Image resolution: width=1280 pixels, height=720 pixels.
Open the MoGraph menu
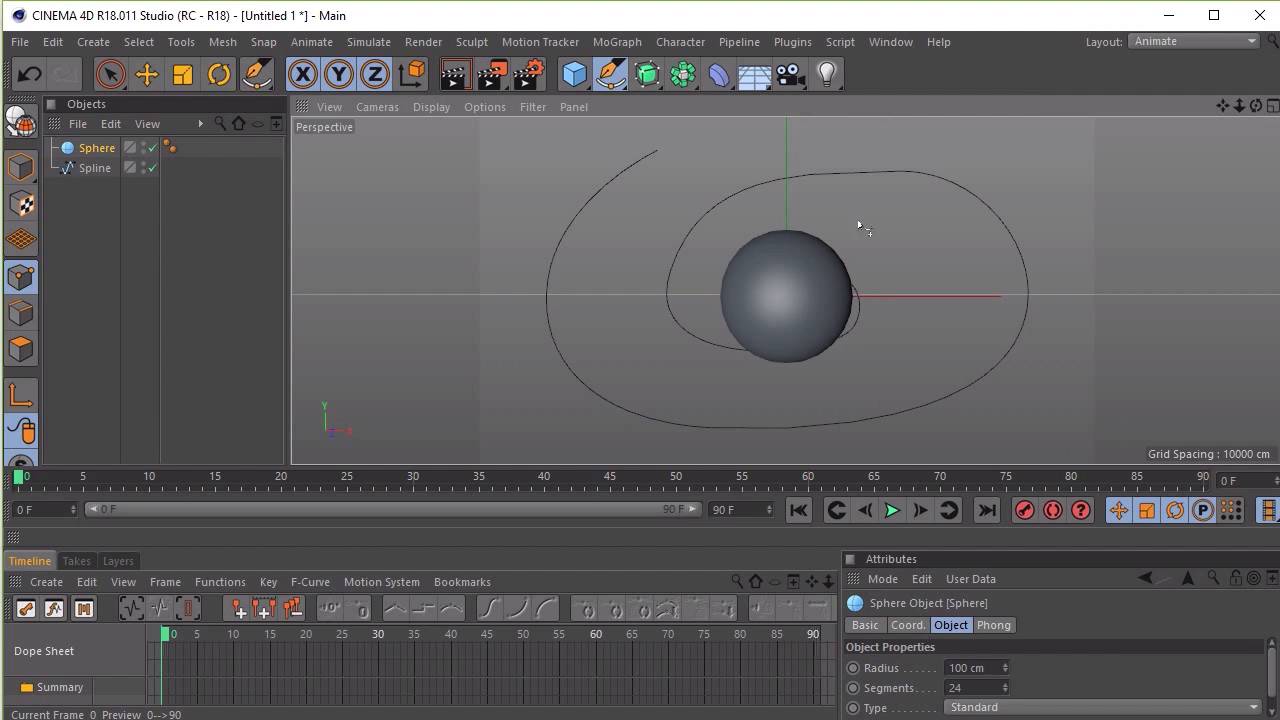(x=616, y=42)
